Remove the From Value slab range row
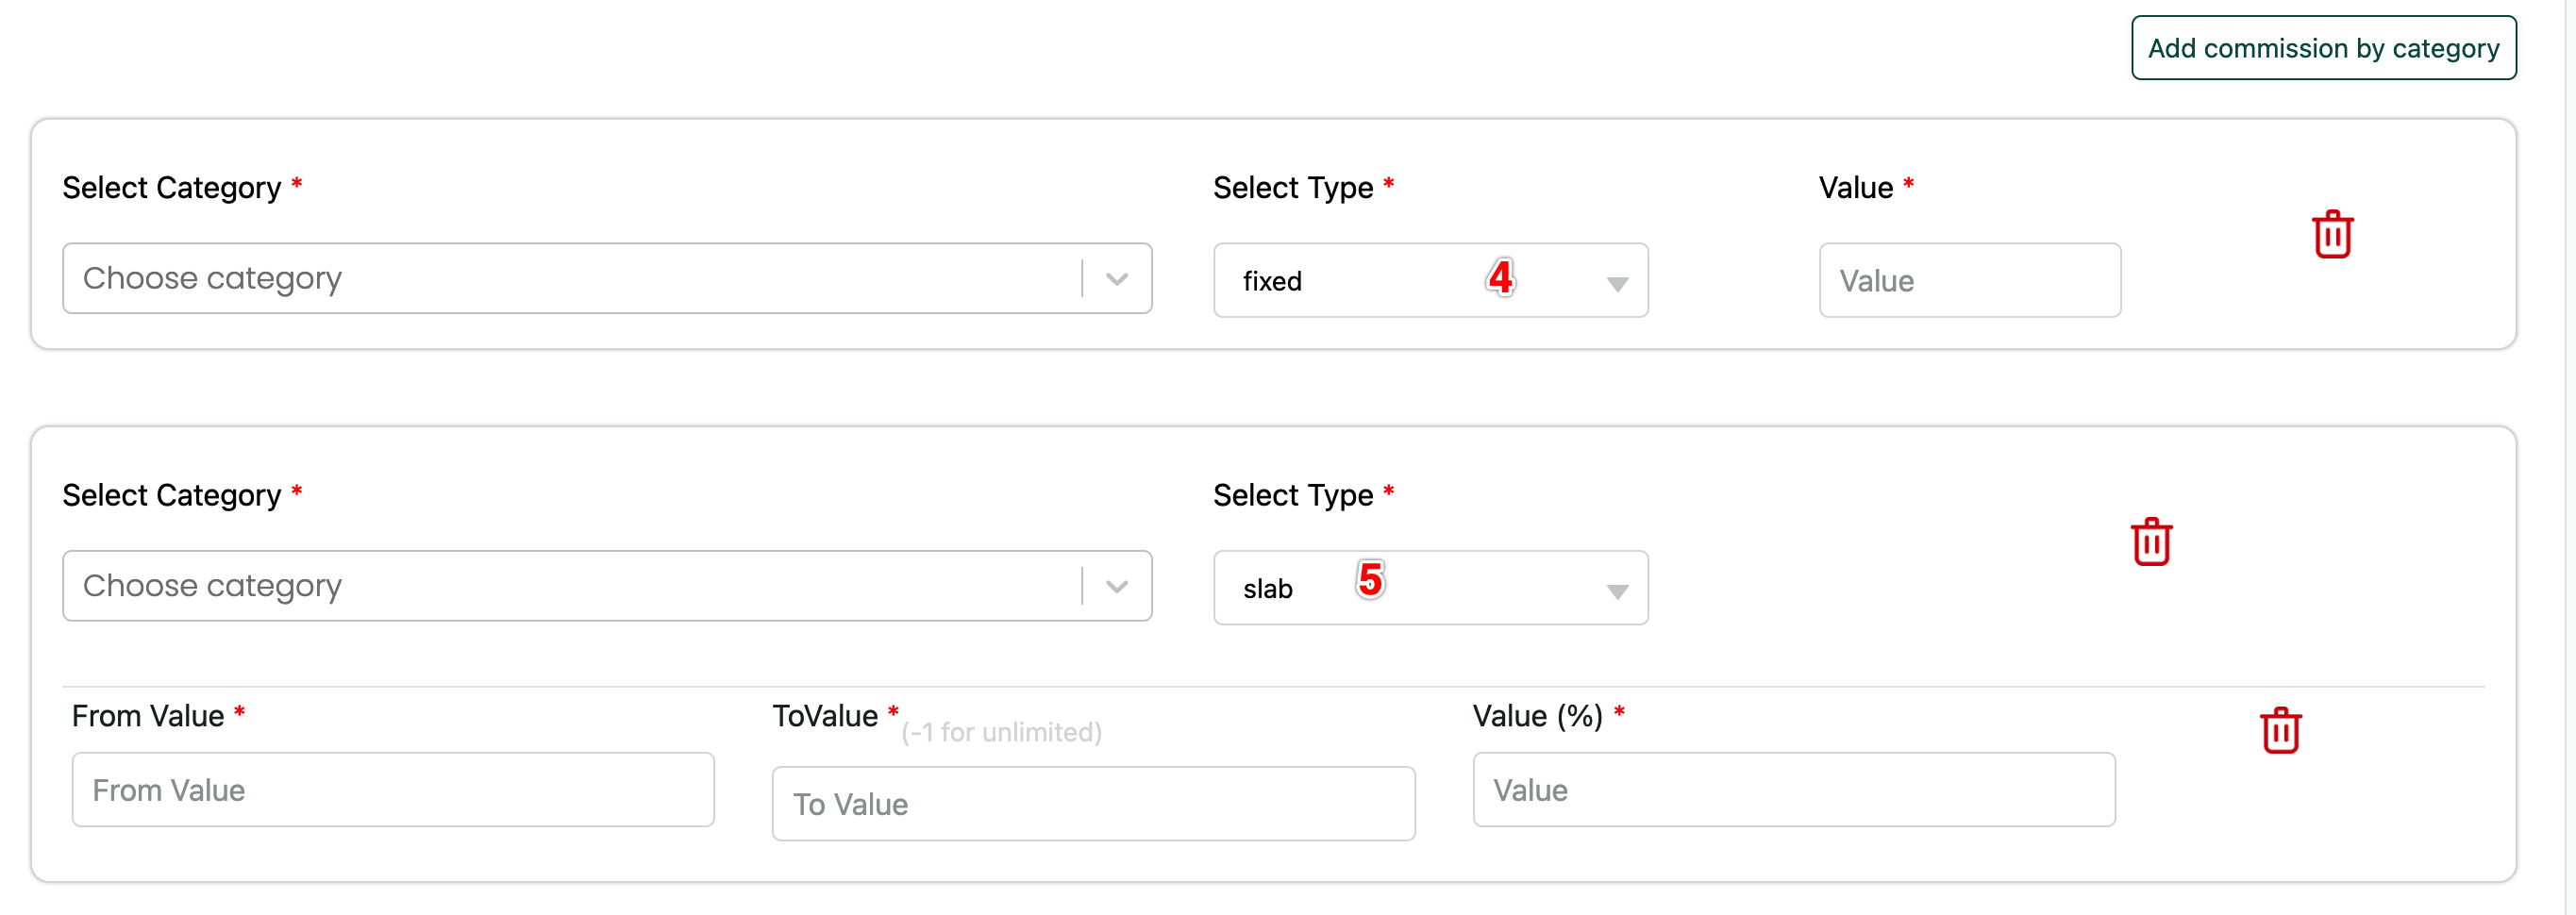Screen dimensions: 2576x915 coord(2279,730)
